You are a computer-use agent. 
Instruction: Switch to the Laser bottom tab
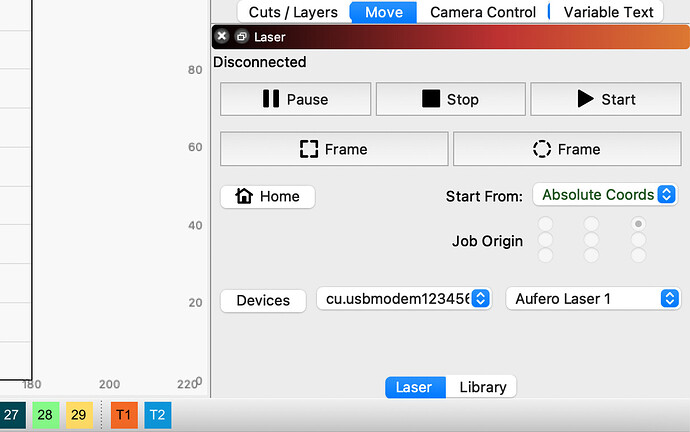tap(415, 387)
